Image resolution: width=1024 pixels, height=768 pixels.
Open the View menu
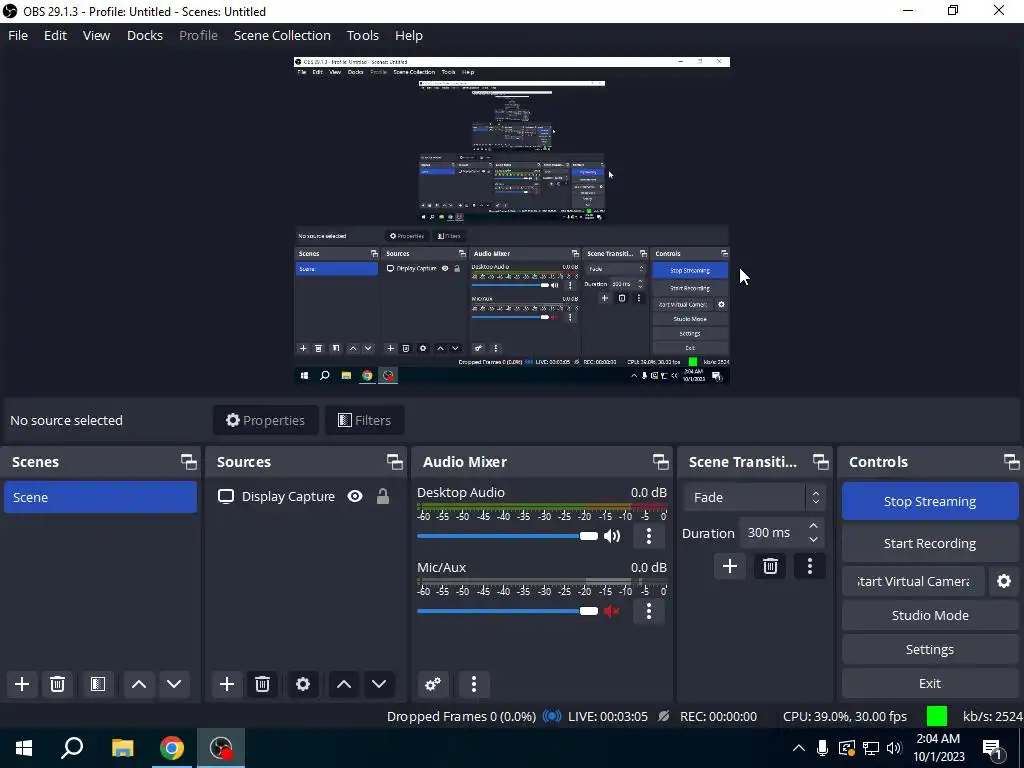pyautogui.click(x=96, y=35)
